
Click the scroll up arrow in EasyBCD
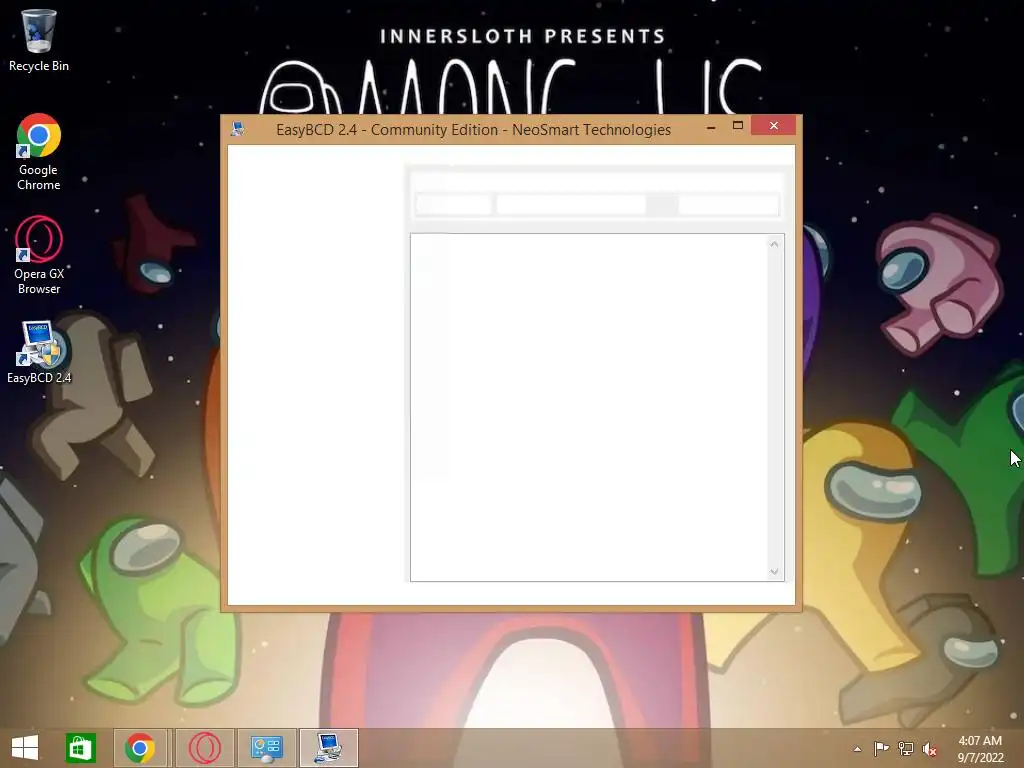pos(774,244)
